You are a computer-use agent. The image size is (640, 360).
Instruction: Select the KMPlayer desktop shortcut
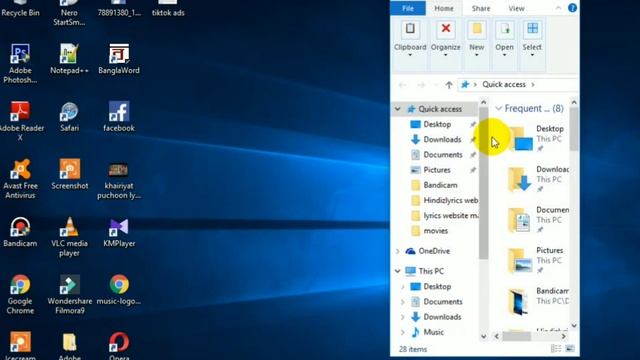pyautogui.click(x=119, y=233)
